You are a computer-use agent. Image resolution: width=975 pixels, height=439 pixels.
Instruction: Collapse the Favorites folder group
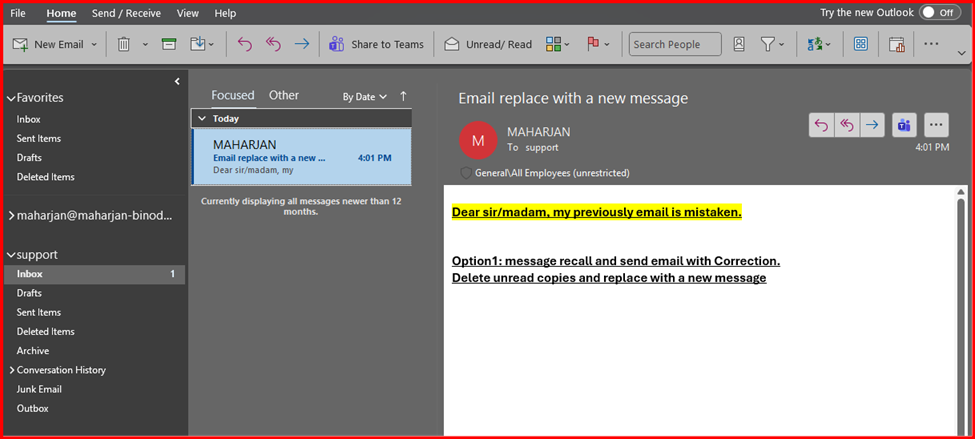[x=11, y=98]
